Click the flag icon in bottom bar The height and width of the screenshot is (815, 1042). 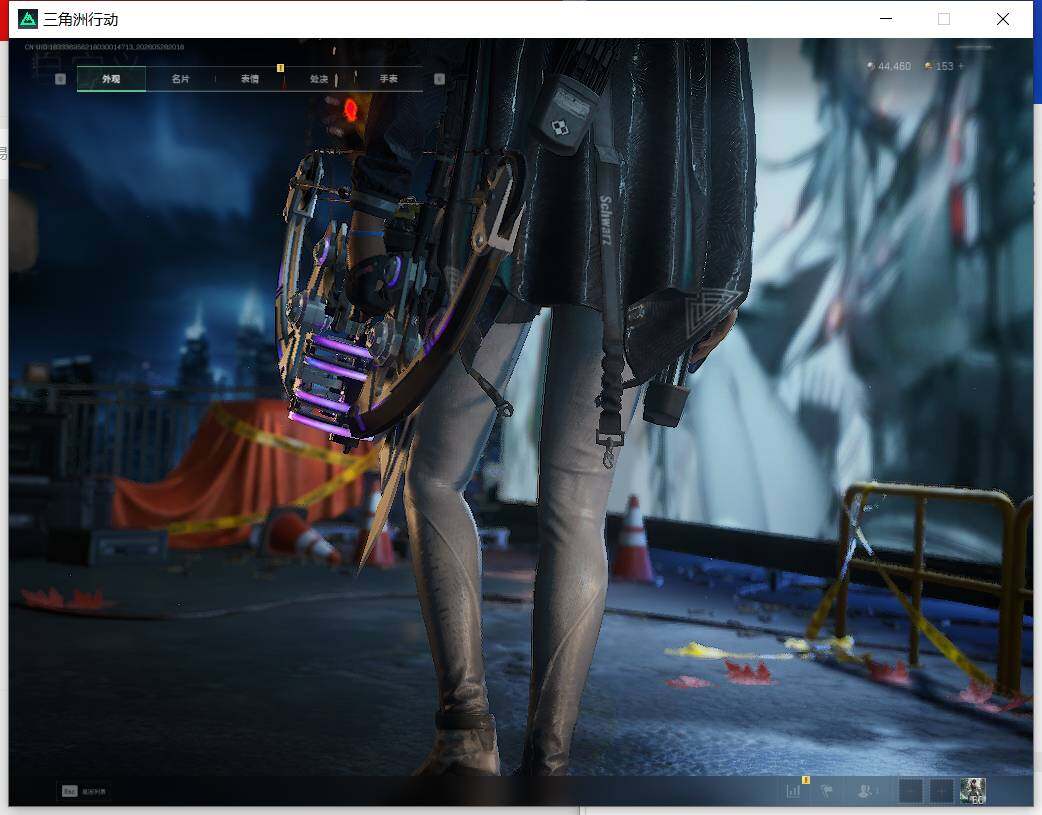tap(827, 791)
